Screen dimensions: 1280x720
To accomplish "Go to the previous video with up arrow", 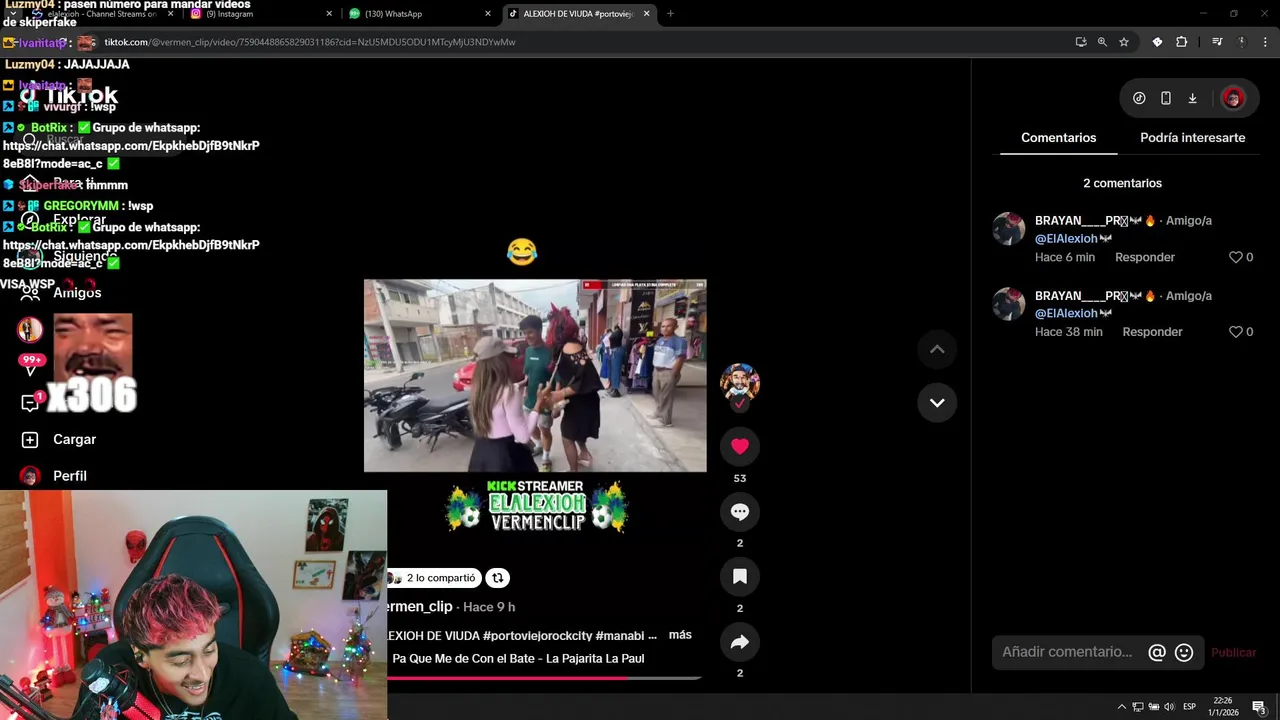I will click(937, 349).
